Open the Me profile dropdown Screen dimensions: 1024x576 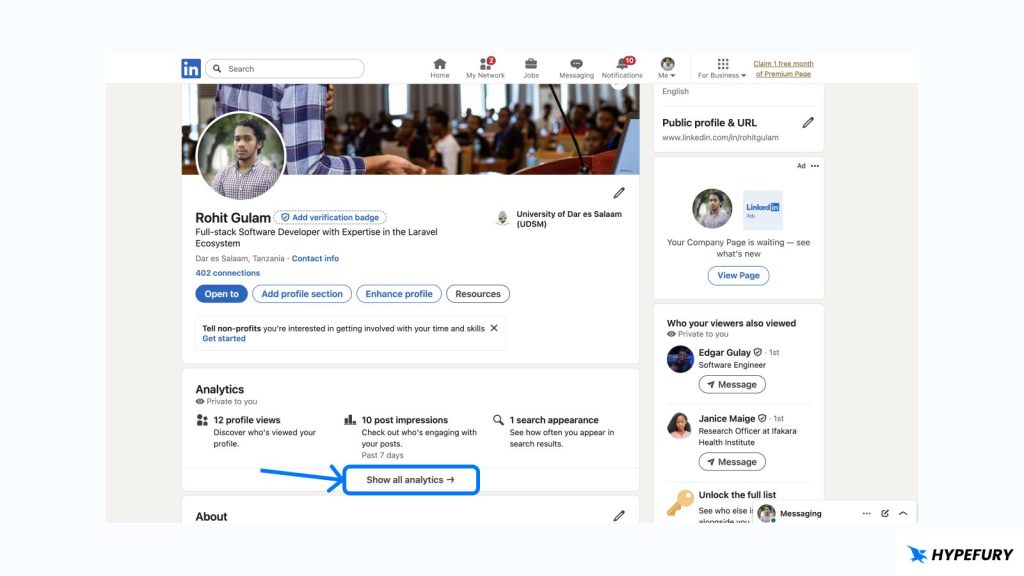tap(667, 68)
